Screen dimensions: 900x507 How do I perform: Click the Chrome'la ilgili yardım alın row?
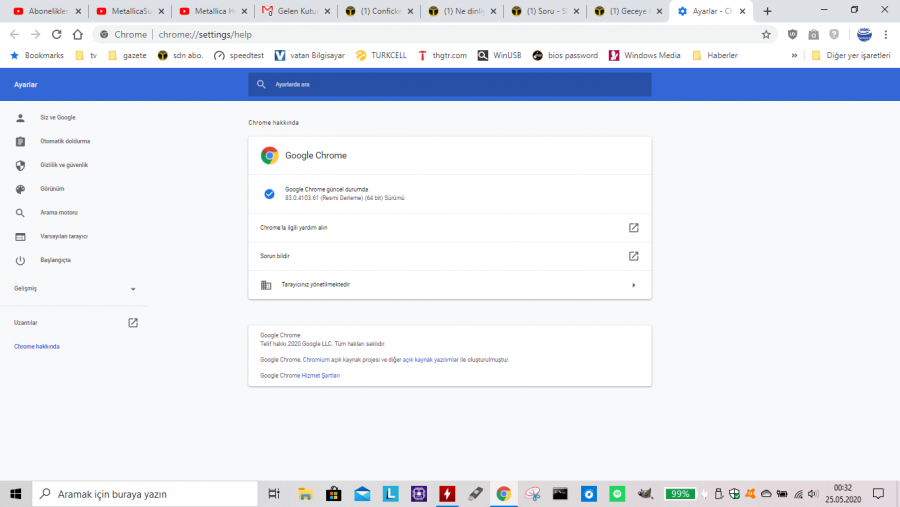pos(449,228)
